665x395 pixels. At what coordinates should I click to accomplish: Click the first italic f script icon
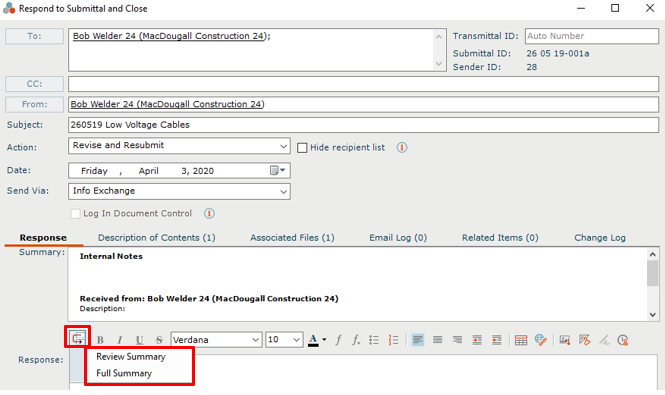point(338,340)
